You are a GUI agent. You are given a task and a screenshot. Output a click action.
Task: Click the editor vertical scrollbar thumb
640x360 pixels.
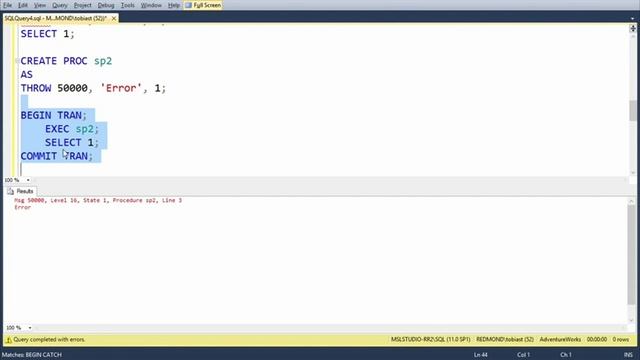(633, 110)
